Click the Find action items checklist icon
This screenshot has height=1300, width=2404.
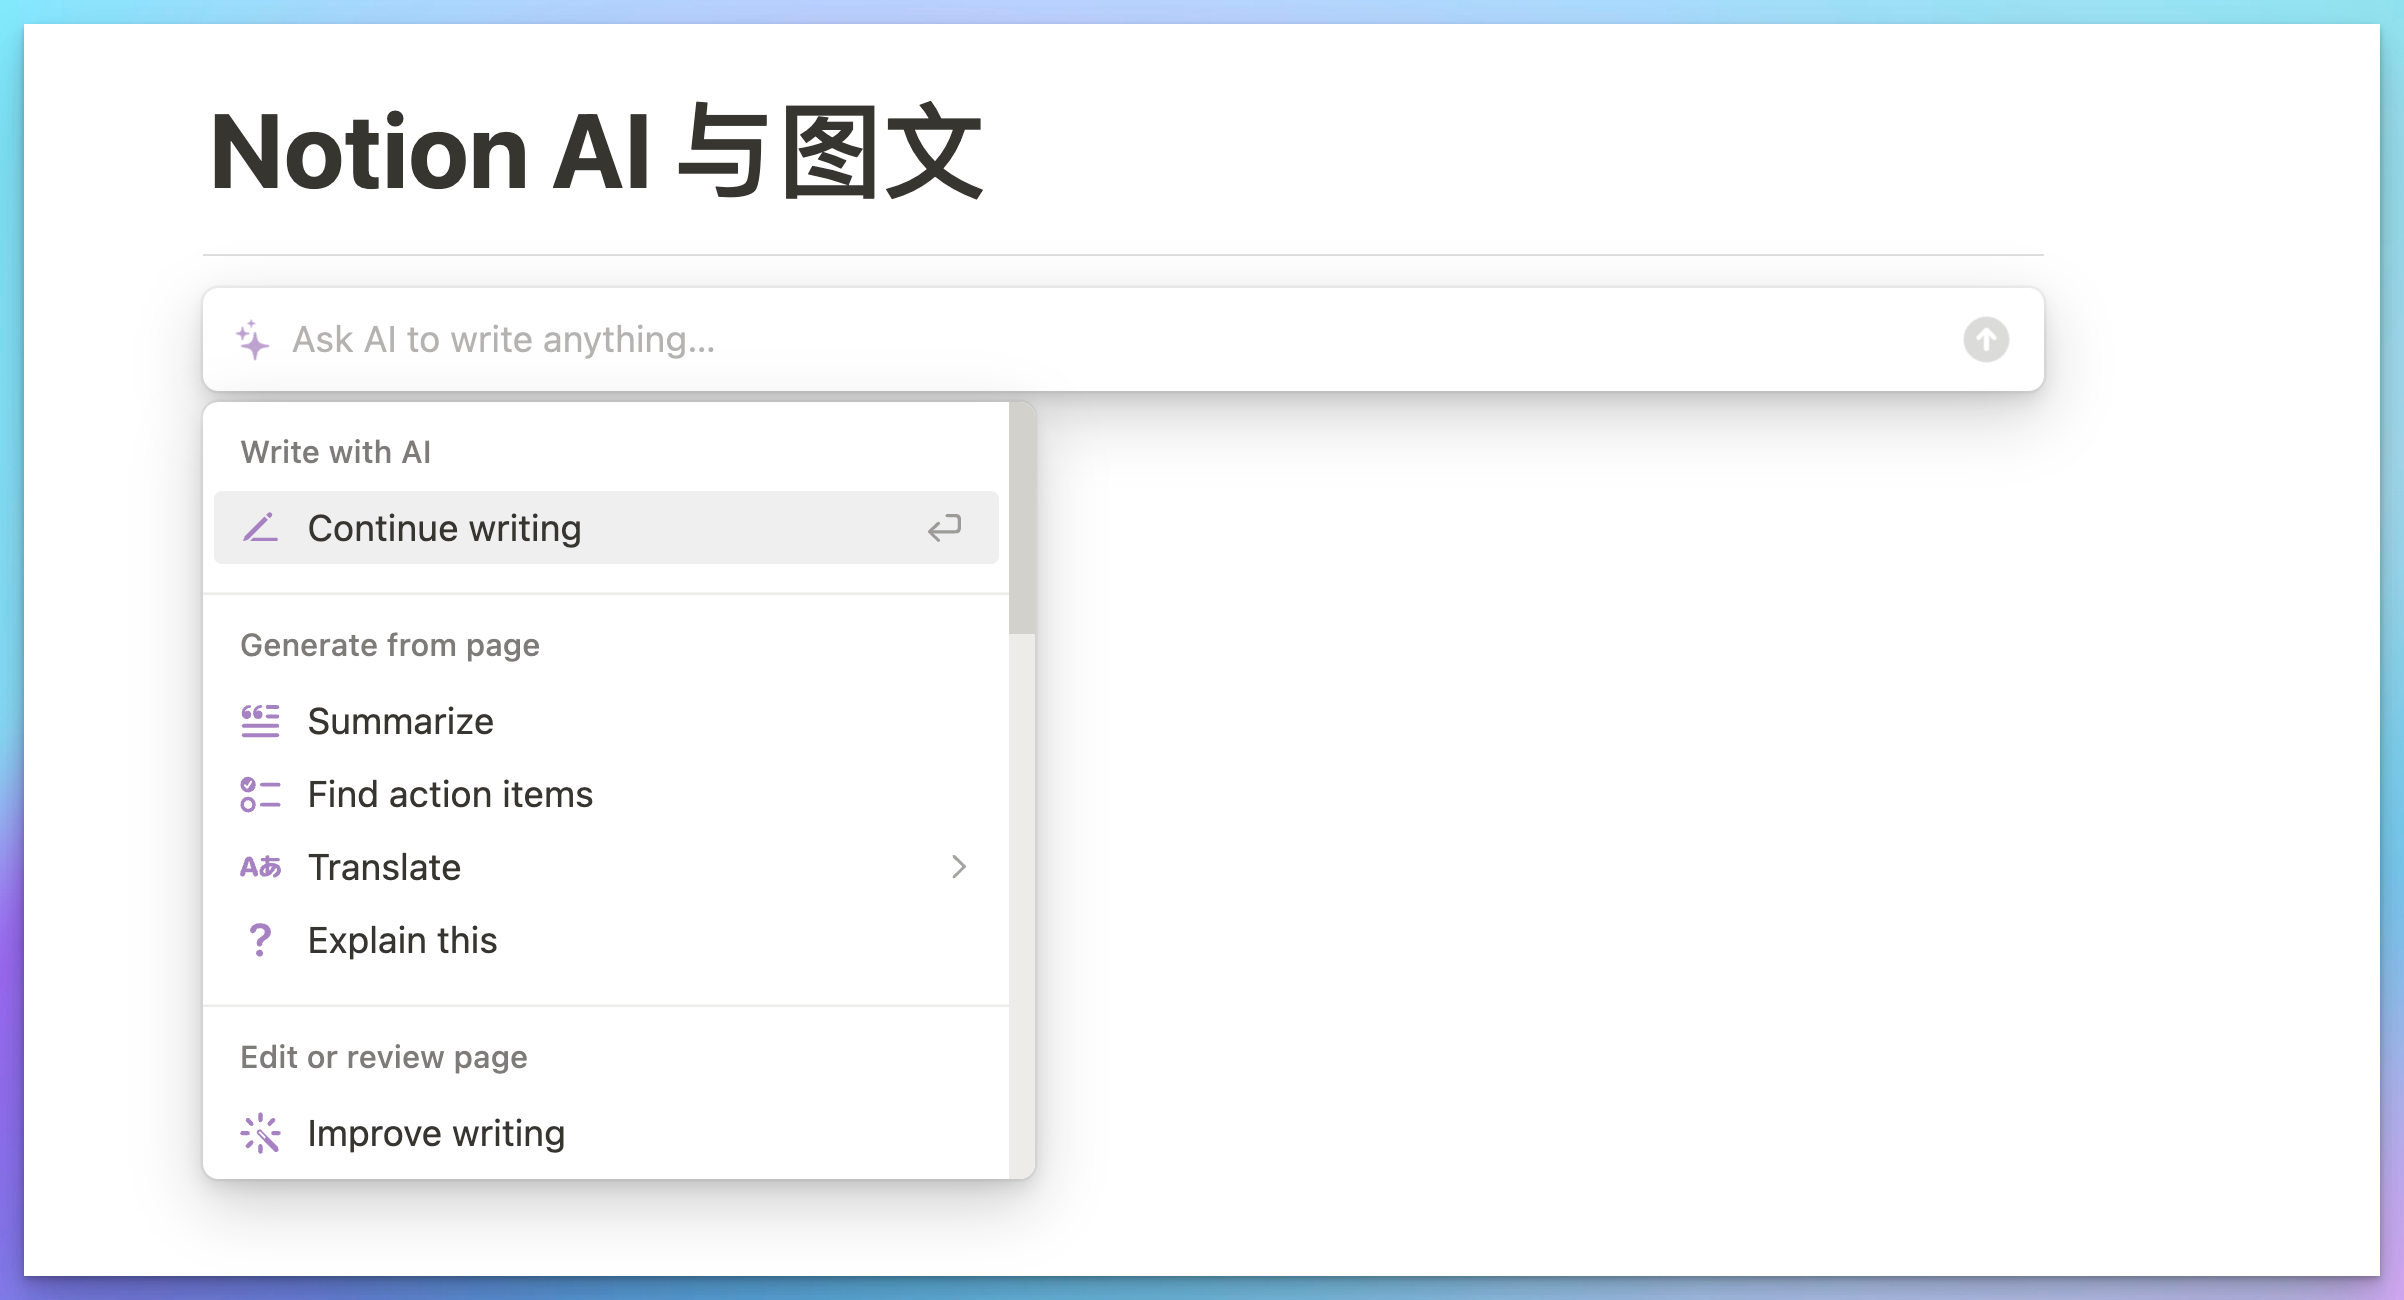[x=260, y=794]
